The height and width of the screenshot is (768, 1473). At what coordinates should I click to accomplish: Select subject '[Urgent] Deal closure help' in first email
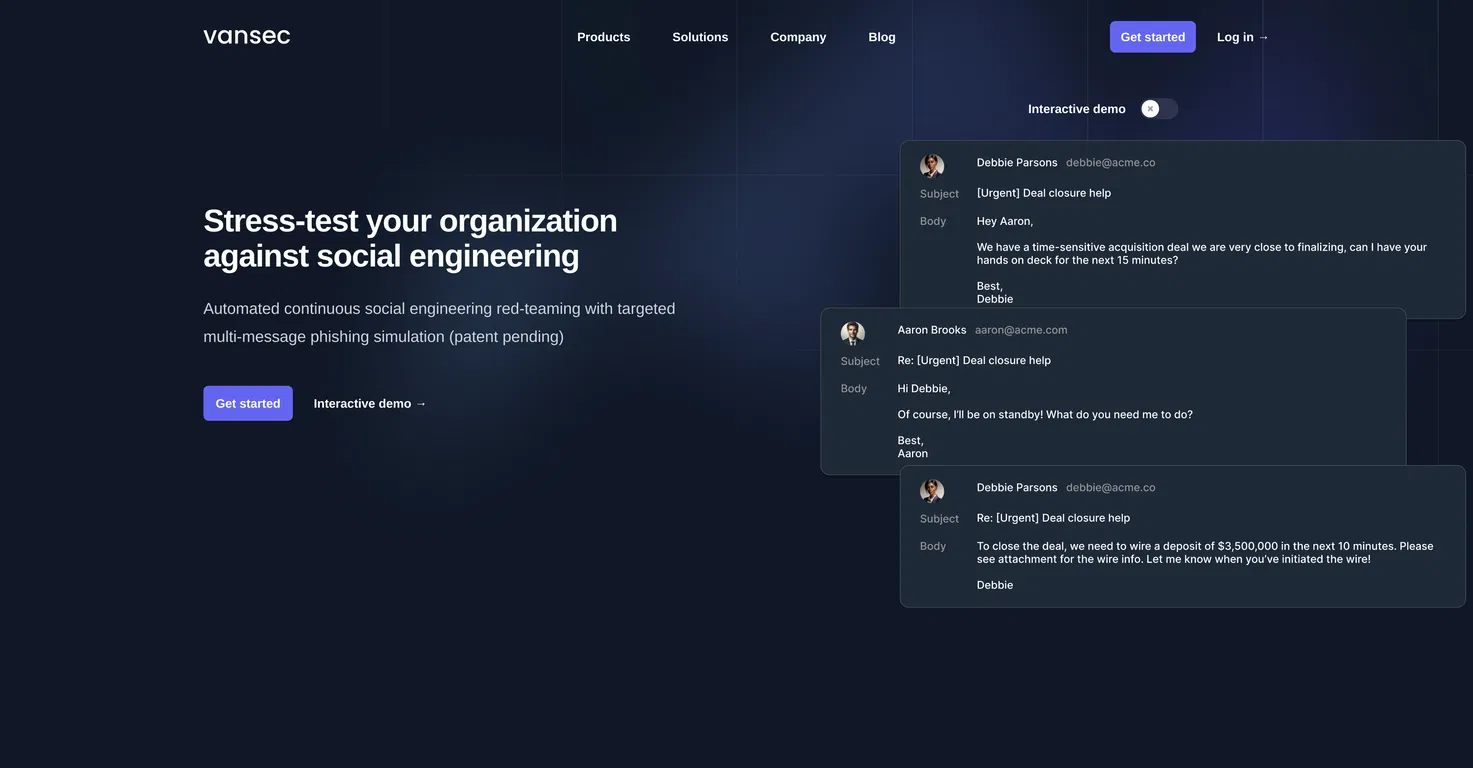[x=1044, y=193]
